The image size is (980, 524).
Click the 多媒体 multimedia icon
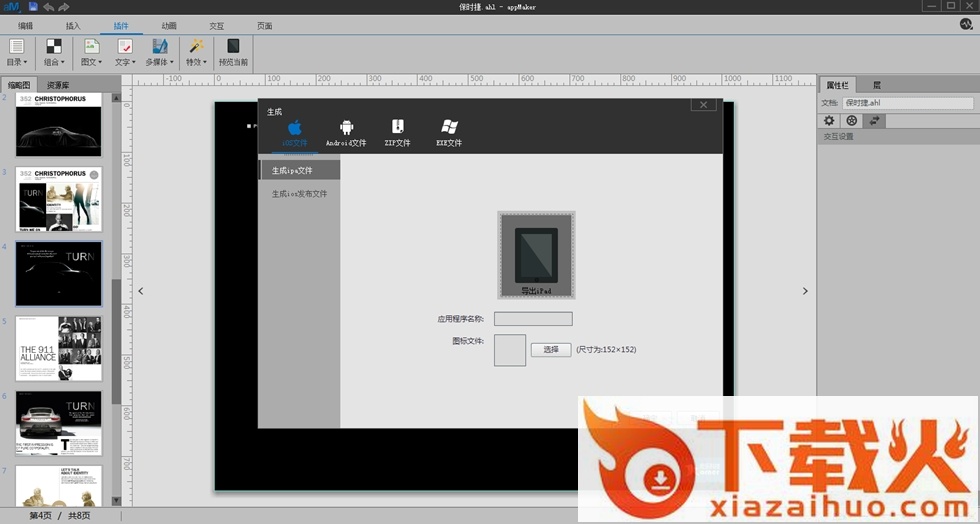[160, 46]
